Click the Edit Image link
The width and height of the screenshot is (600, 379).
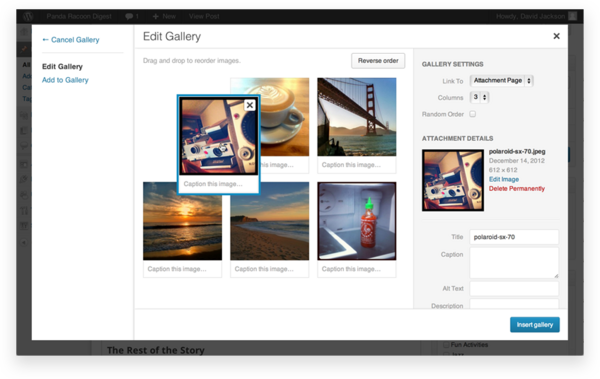click(x=504, y=179)
